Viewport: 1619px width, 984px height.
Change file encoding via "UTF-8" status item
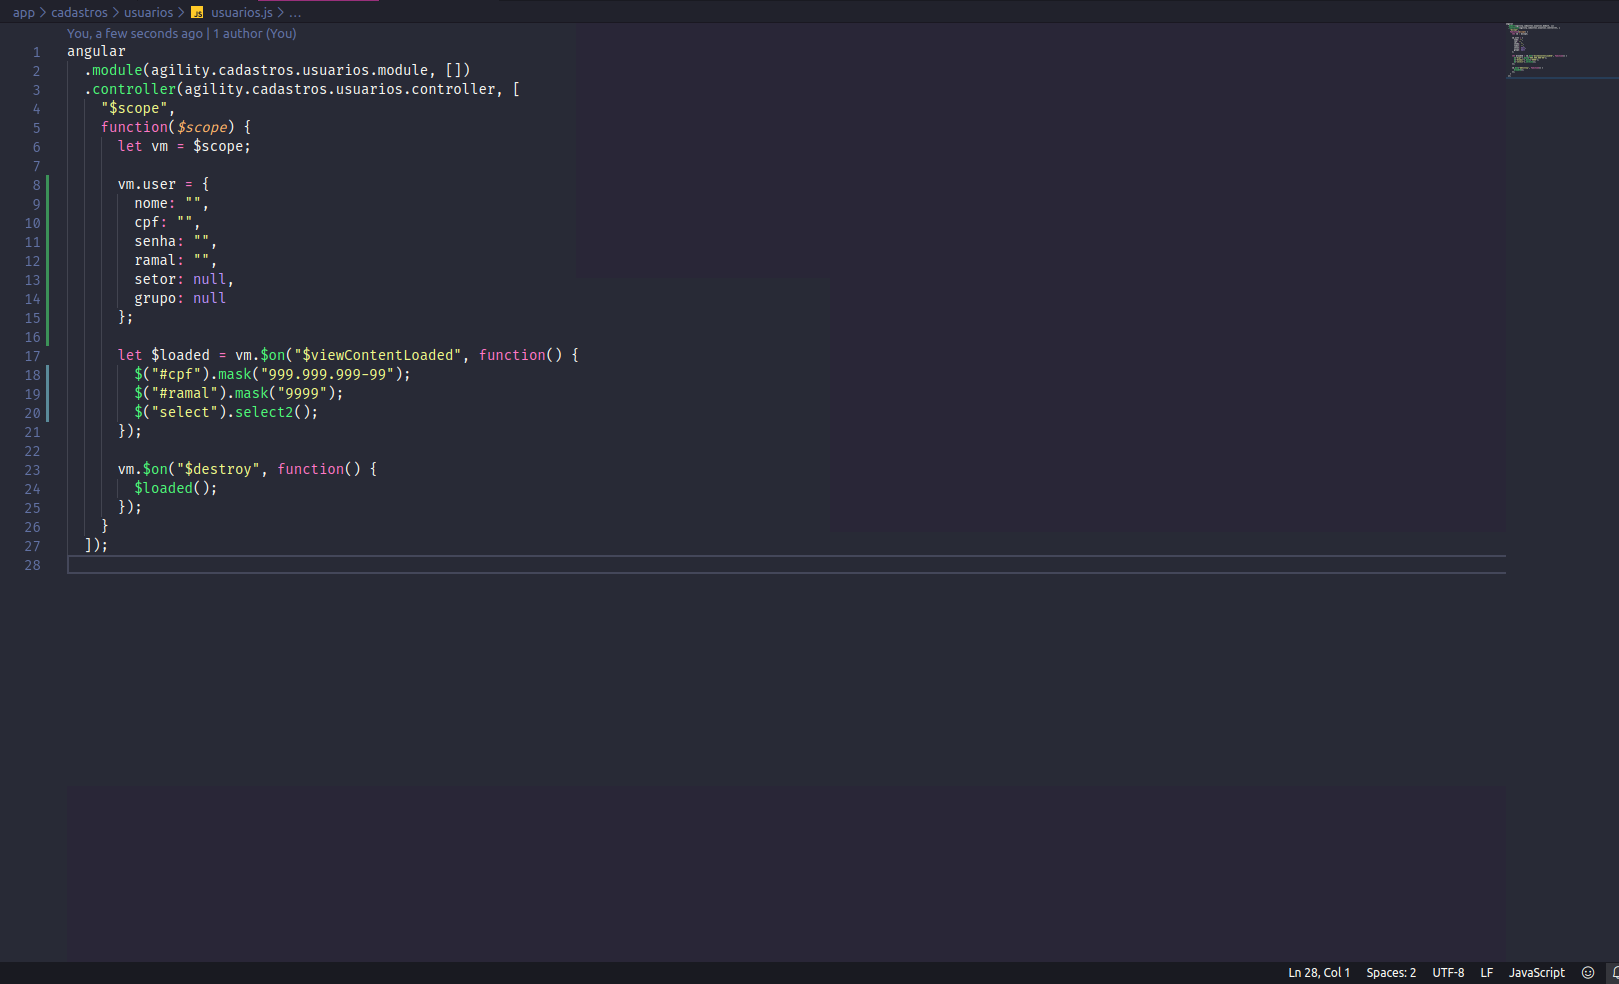[x=1447, y=972]
